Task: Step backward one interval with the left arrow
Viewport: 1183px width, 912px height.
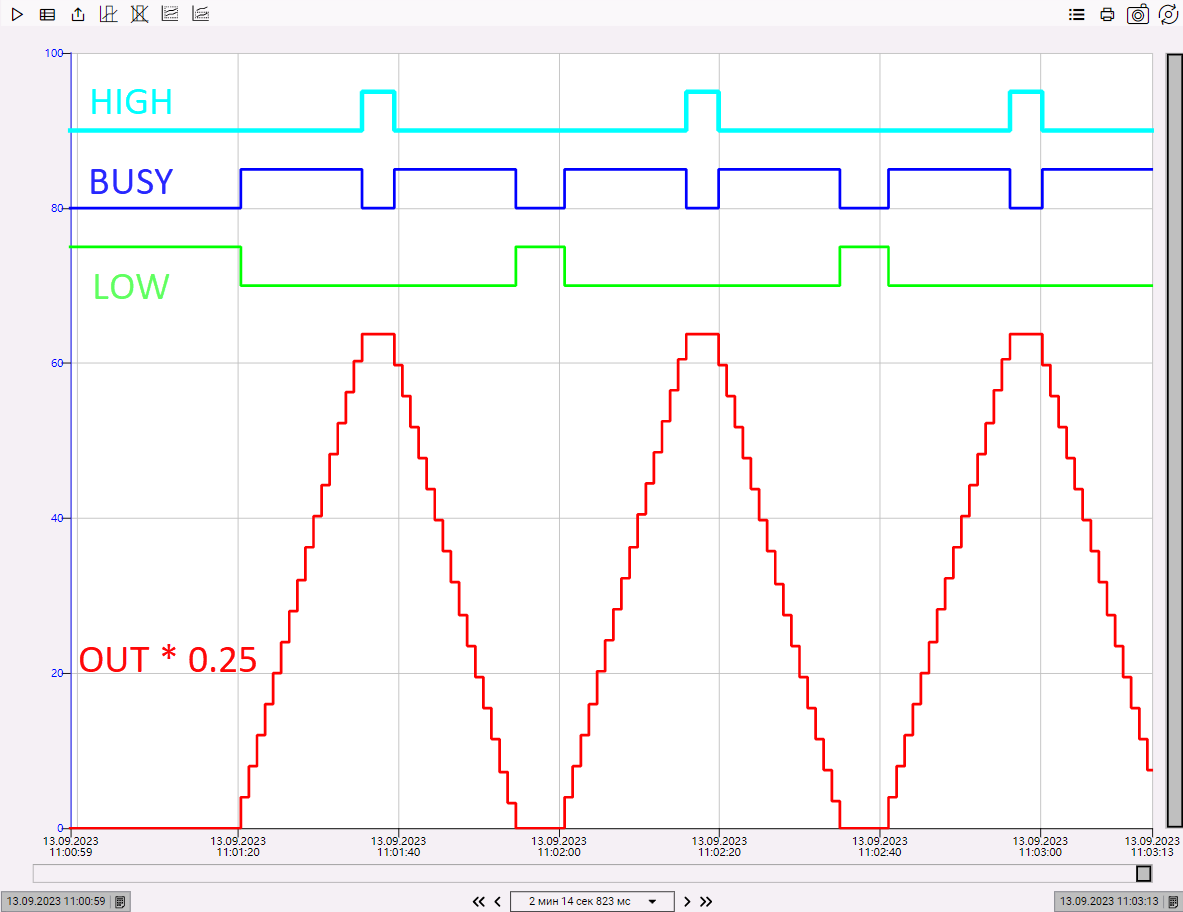Action: (497, 901)
